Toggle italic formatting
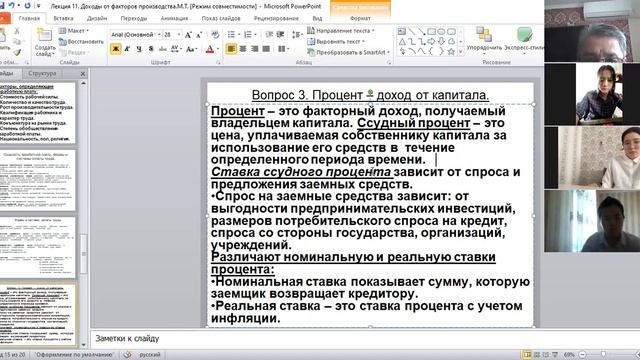Image resolution: width=640 pixels, height=360 pixels. (x=127, y=49)
